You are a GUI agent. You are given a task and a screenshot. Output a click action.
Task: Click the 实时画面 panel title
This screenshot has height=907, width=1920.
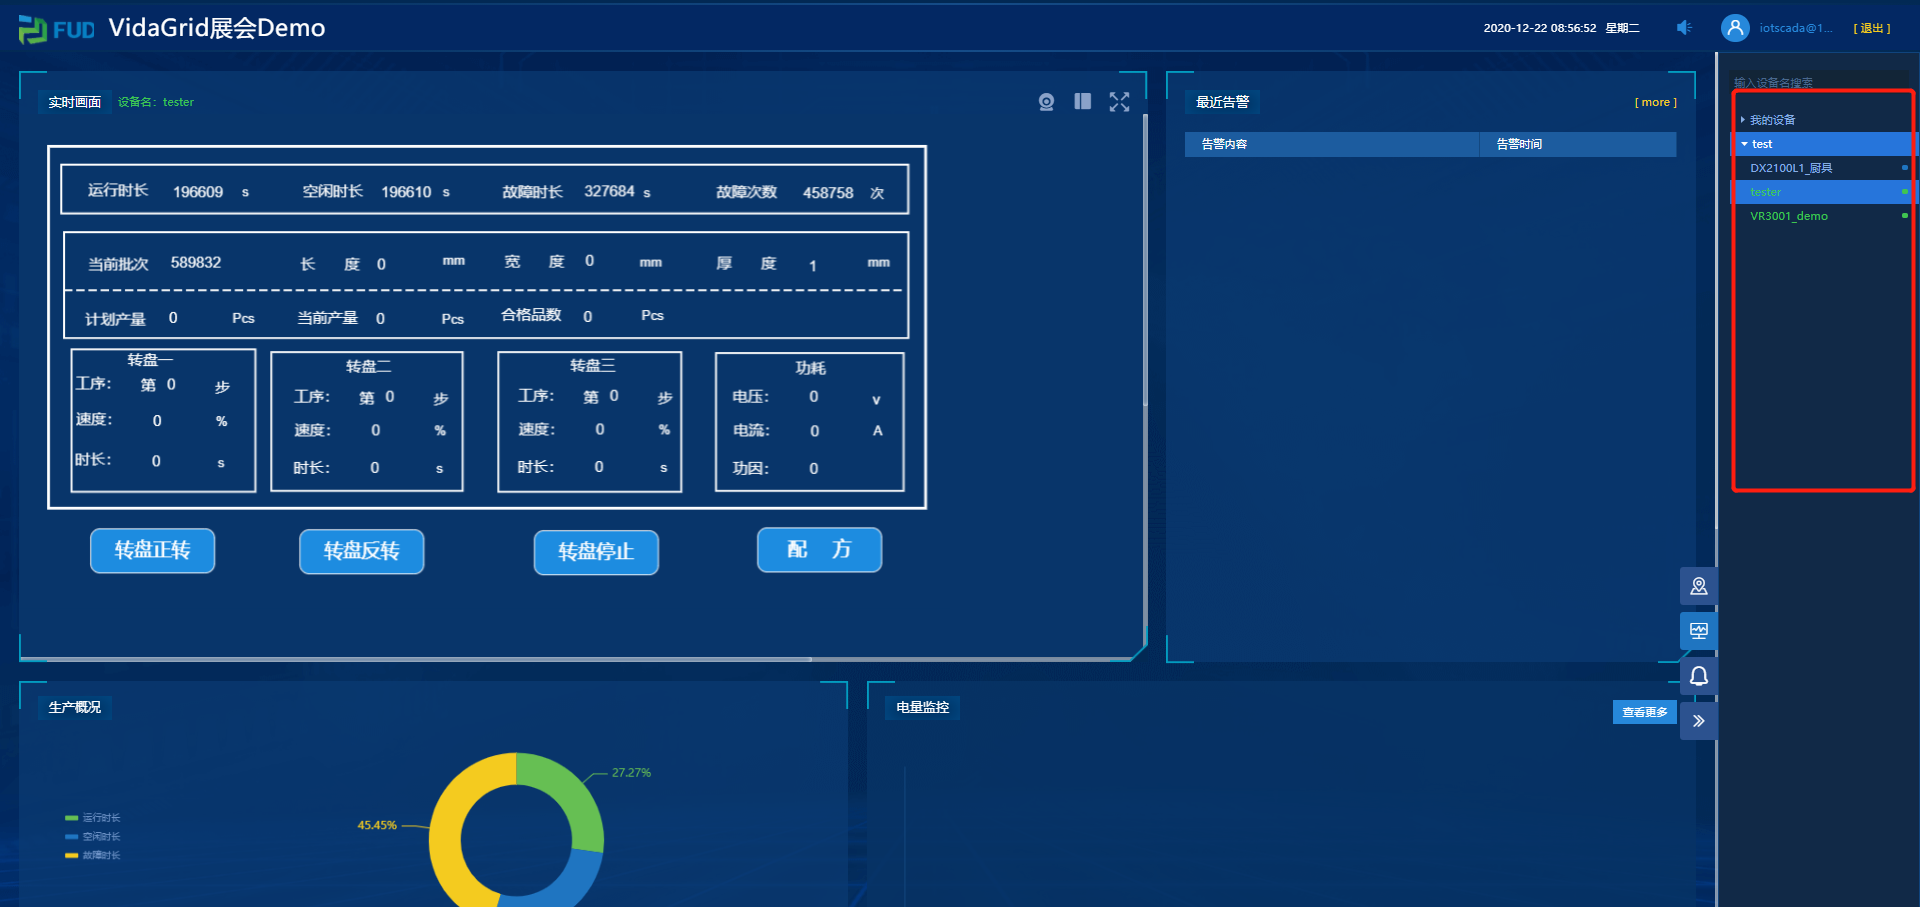(x=74, y=102)
